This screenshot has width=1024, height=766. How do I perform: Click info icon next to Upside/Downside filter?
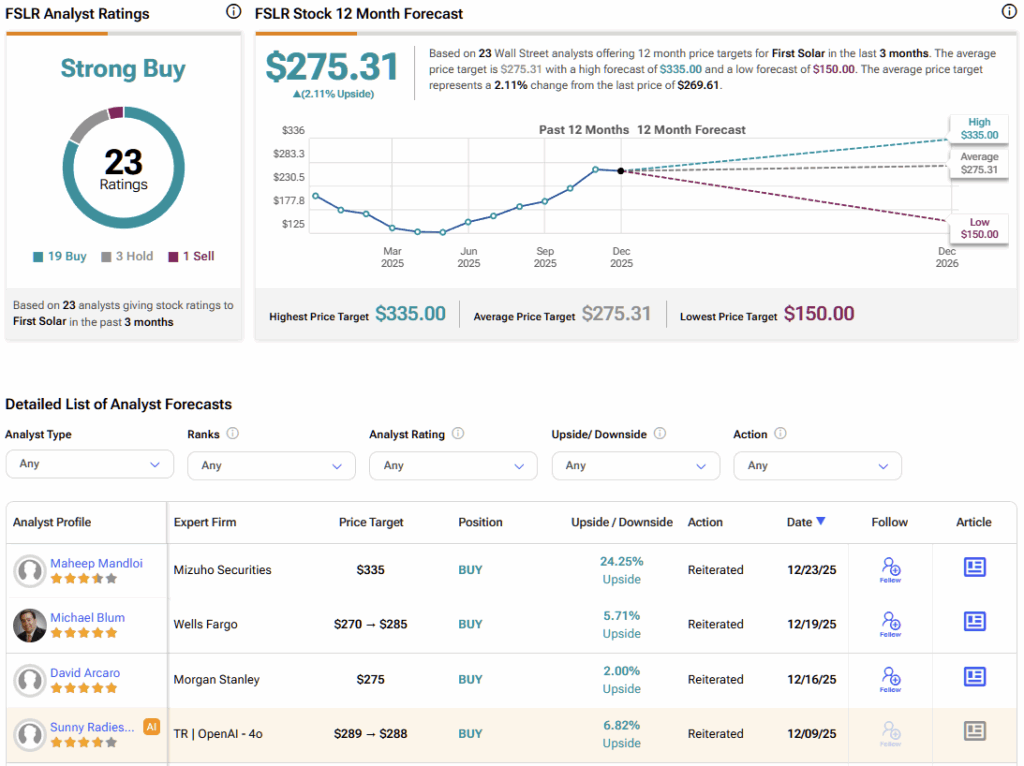[658, 434]
